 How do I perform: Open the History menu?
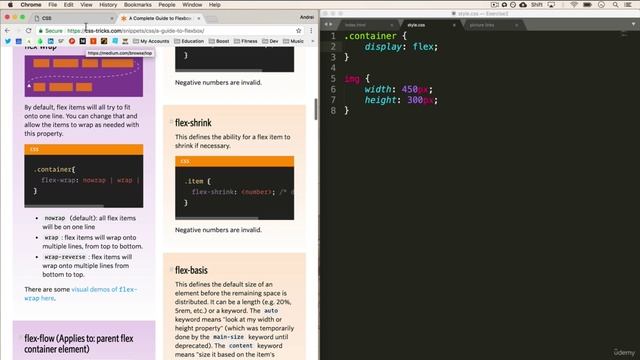pyautogui.click(x=108, y=5)
